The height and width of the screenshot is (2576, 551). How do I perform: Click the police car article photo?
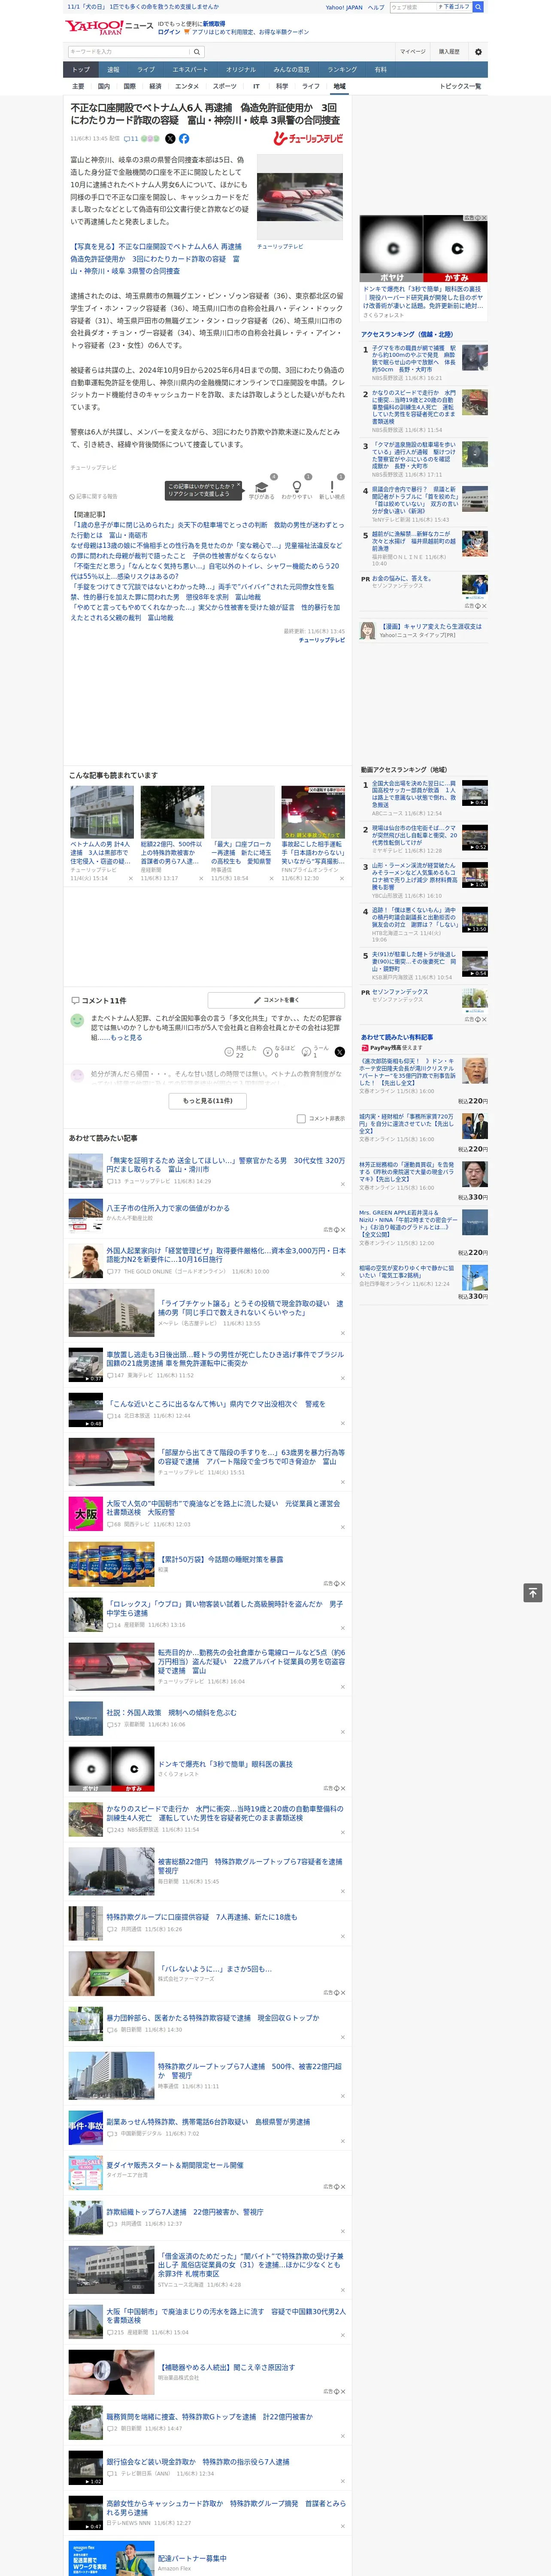click(300, 197)
